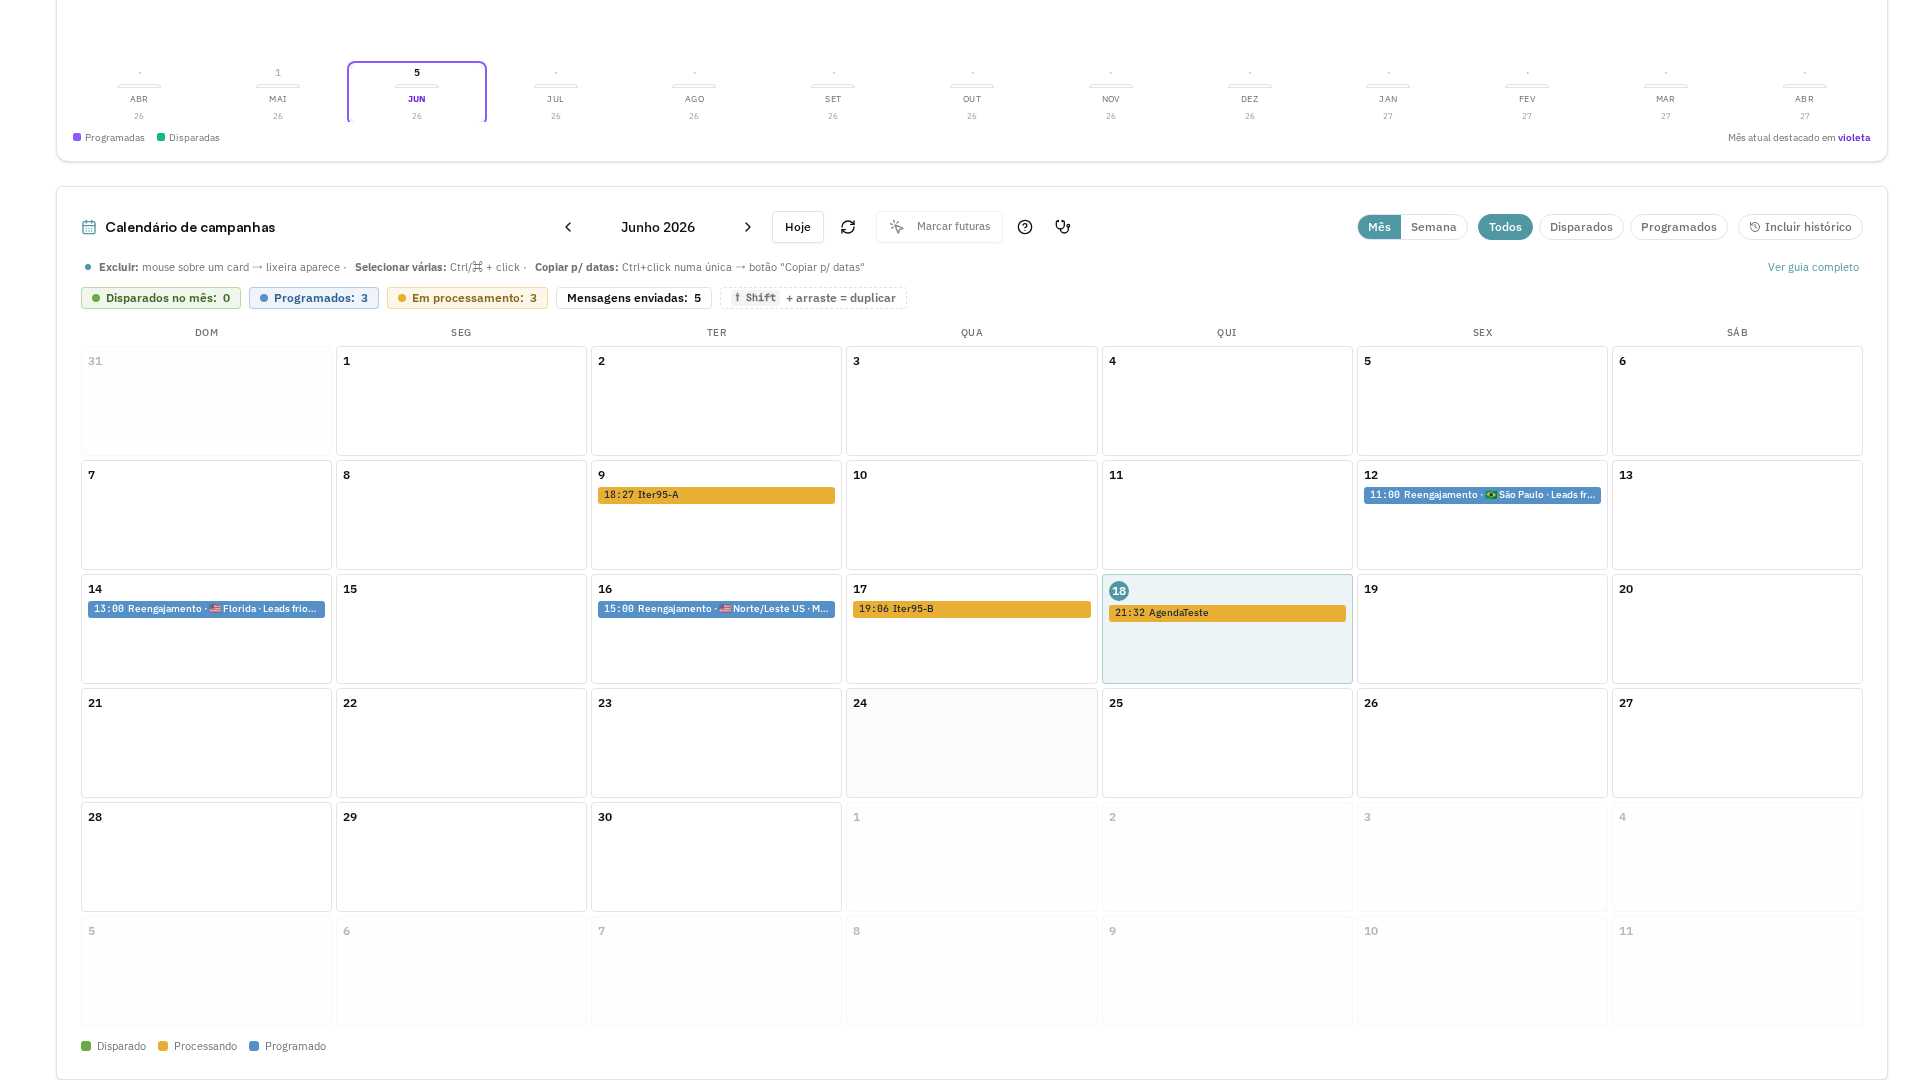The width and height of the screenshot is (1920, 1080).
Task: Select day 24 in the calendar
Action: pos(971,743)
